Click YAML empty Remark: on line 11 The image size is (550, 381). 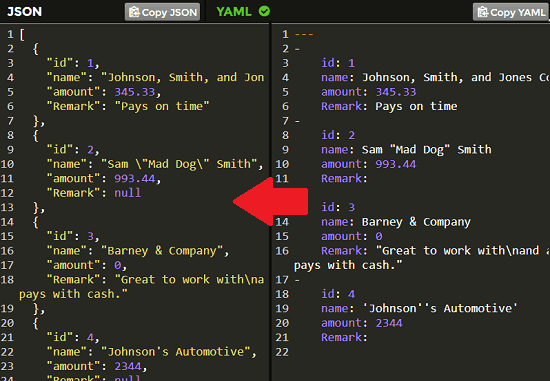coord(344,179)
